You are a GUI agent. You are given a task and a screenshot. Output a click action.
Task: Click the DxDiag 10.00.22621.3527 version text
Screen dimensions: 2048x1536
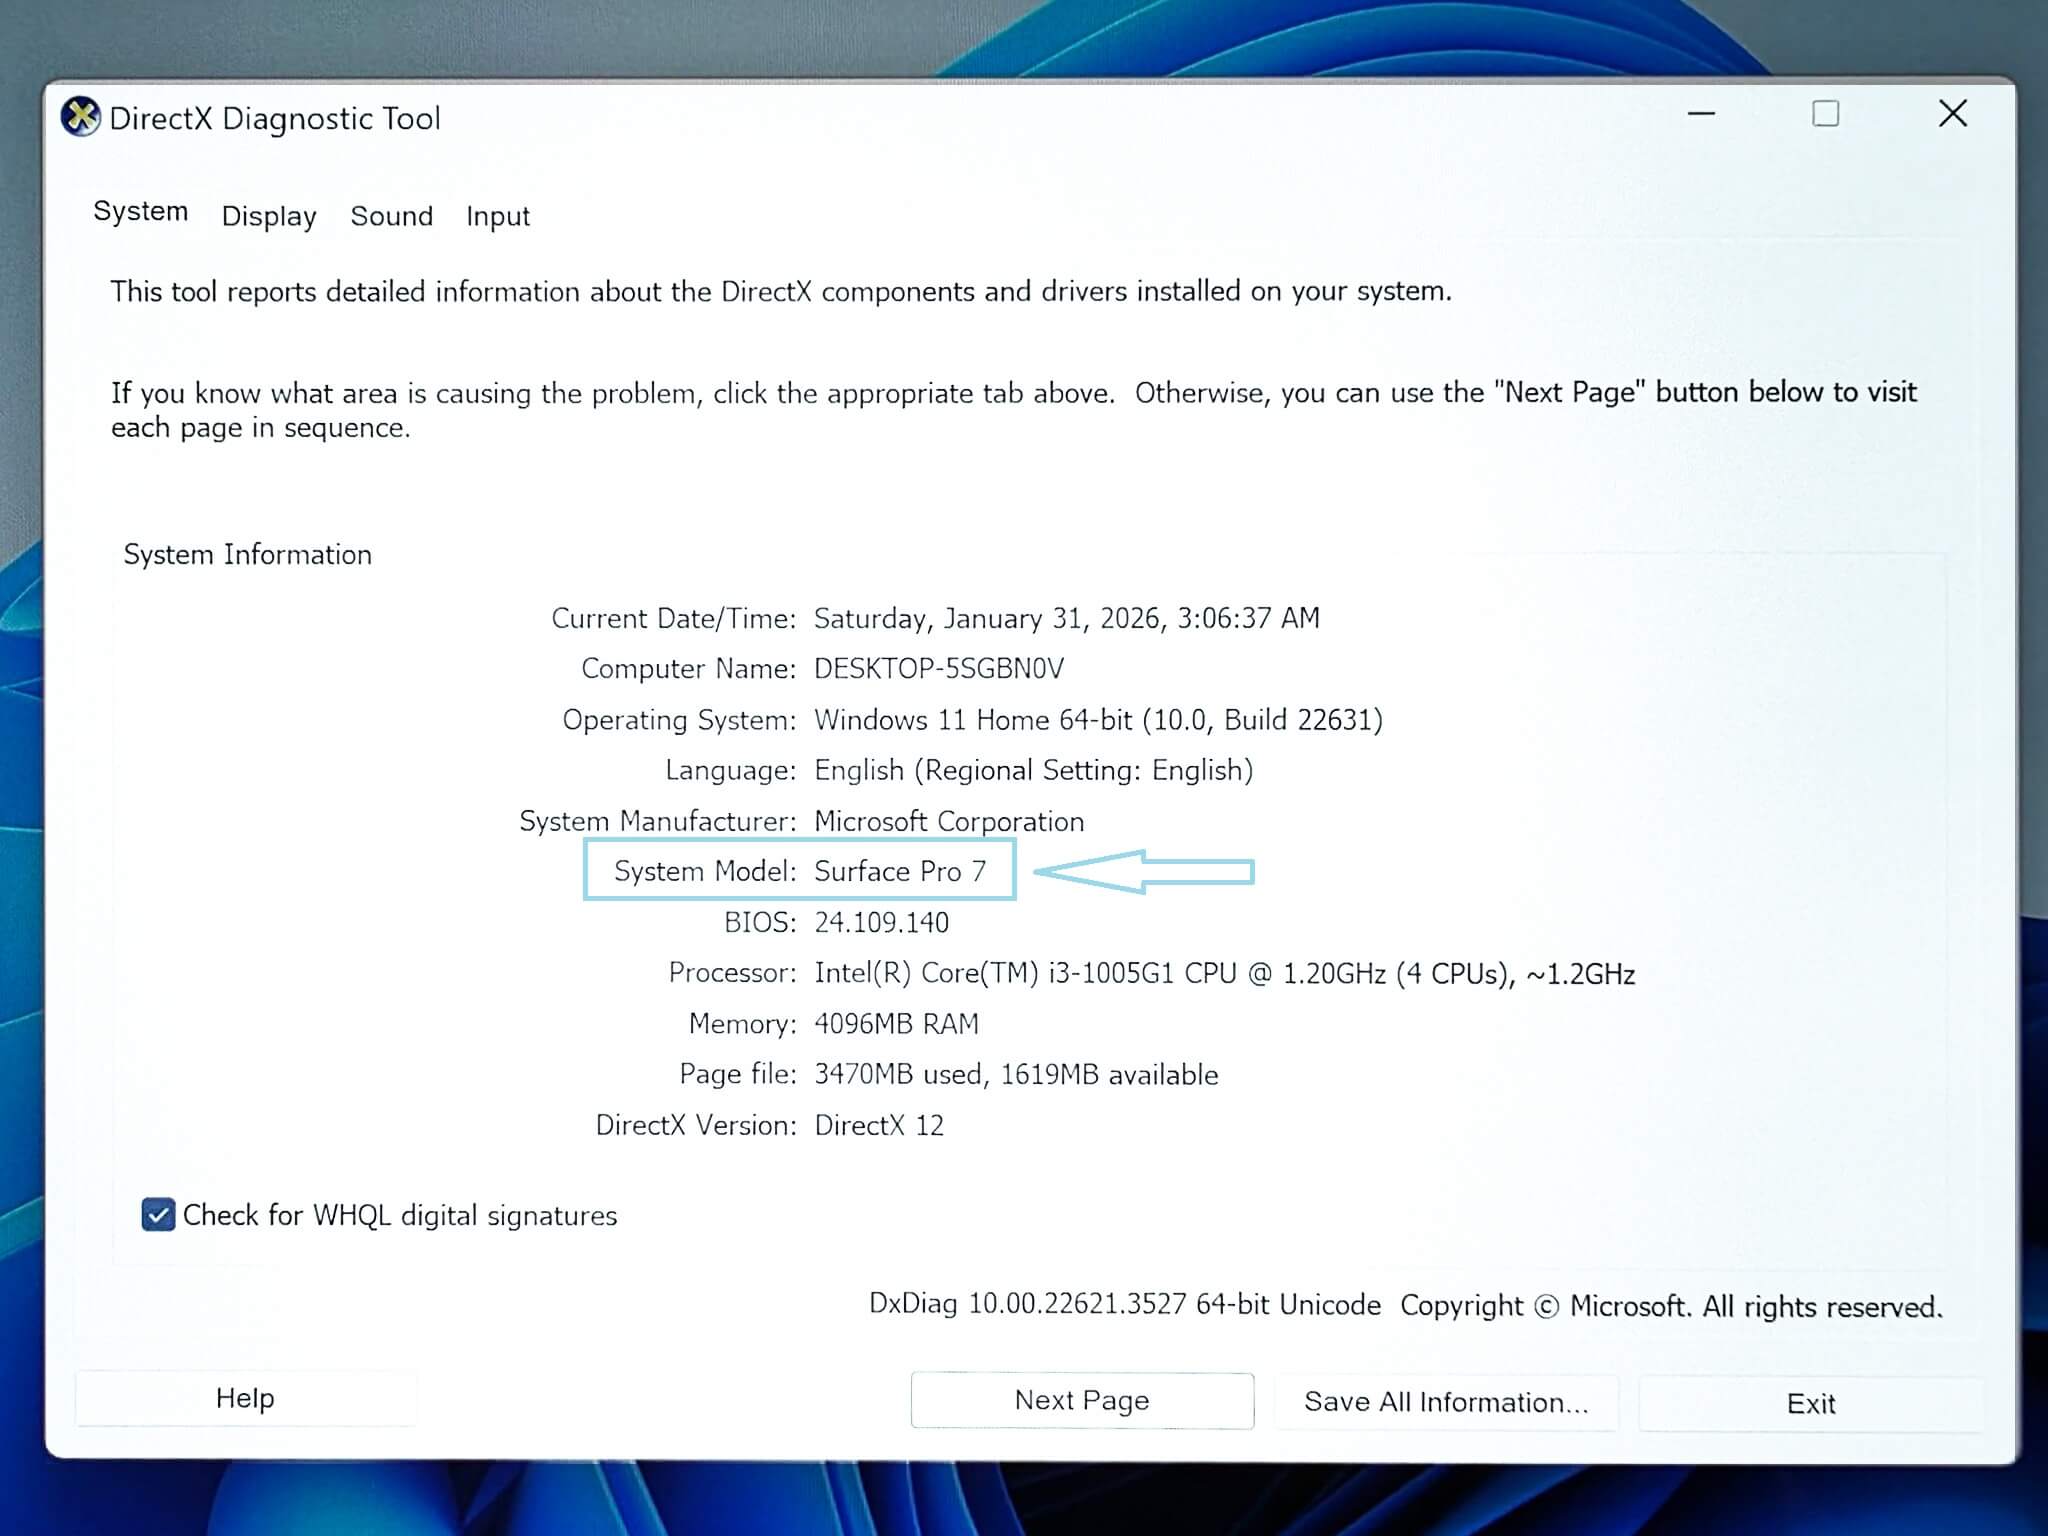1125,1304
